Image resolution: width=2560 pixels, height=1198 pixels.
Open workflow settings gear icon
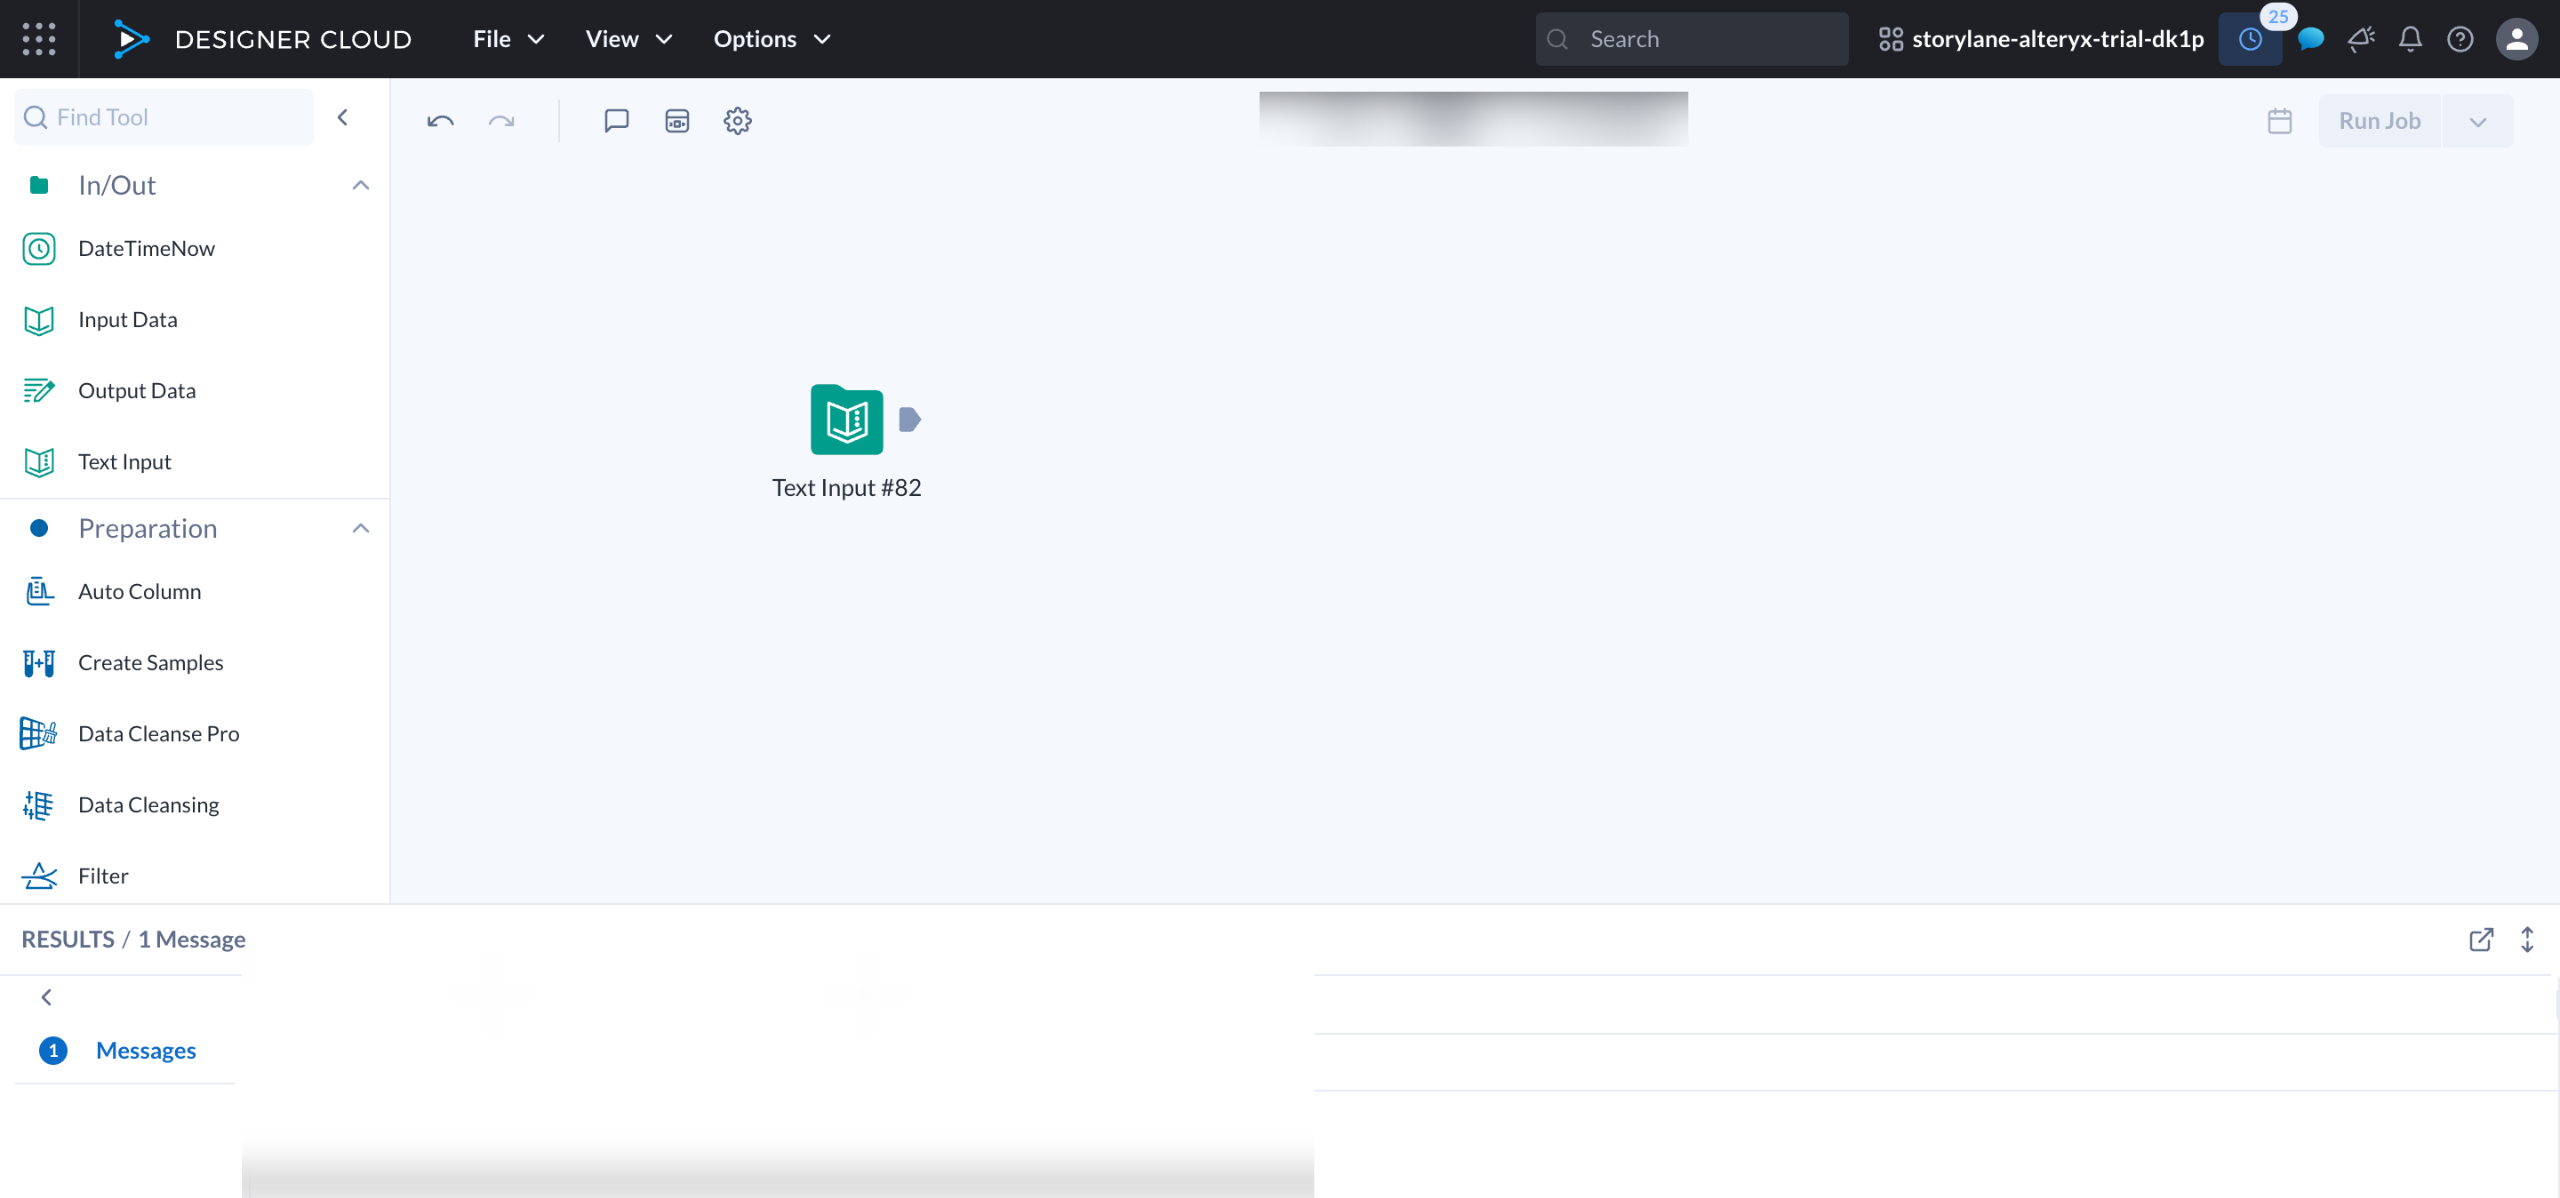click(x=737, y=121)
